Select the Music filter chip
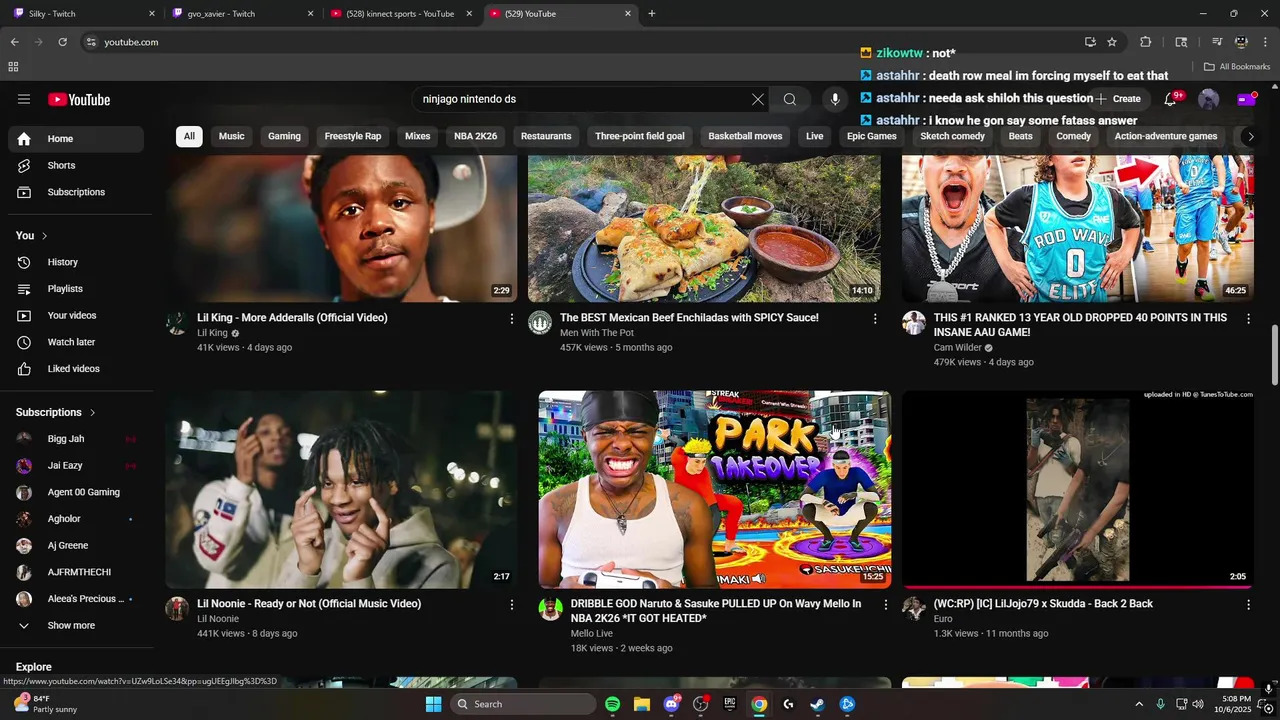The width and height of the screenshot is (1280, 720). click(x=232, y=136)
